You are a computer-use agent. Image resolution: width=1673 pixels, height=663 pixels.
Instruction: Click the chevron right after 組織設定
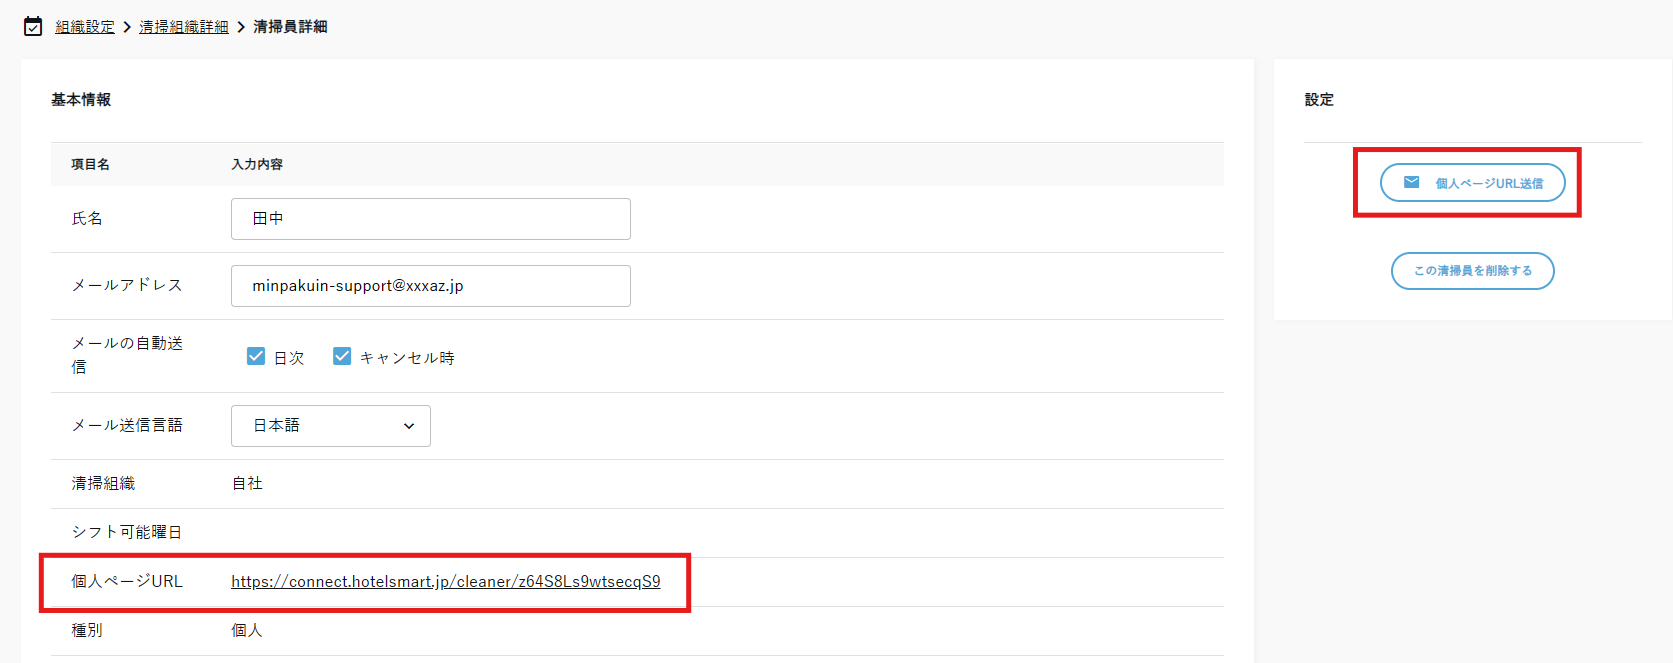point(127,27)
